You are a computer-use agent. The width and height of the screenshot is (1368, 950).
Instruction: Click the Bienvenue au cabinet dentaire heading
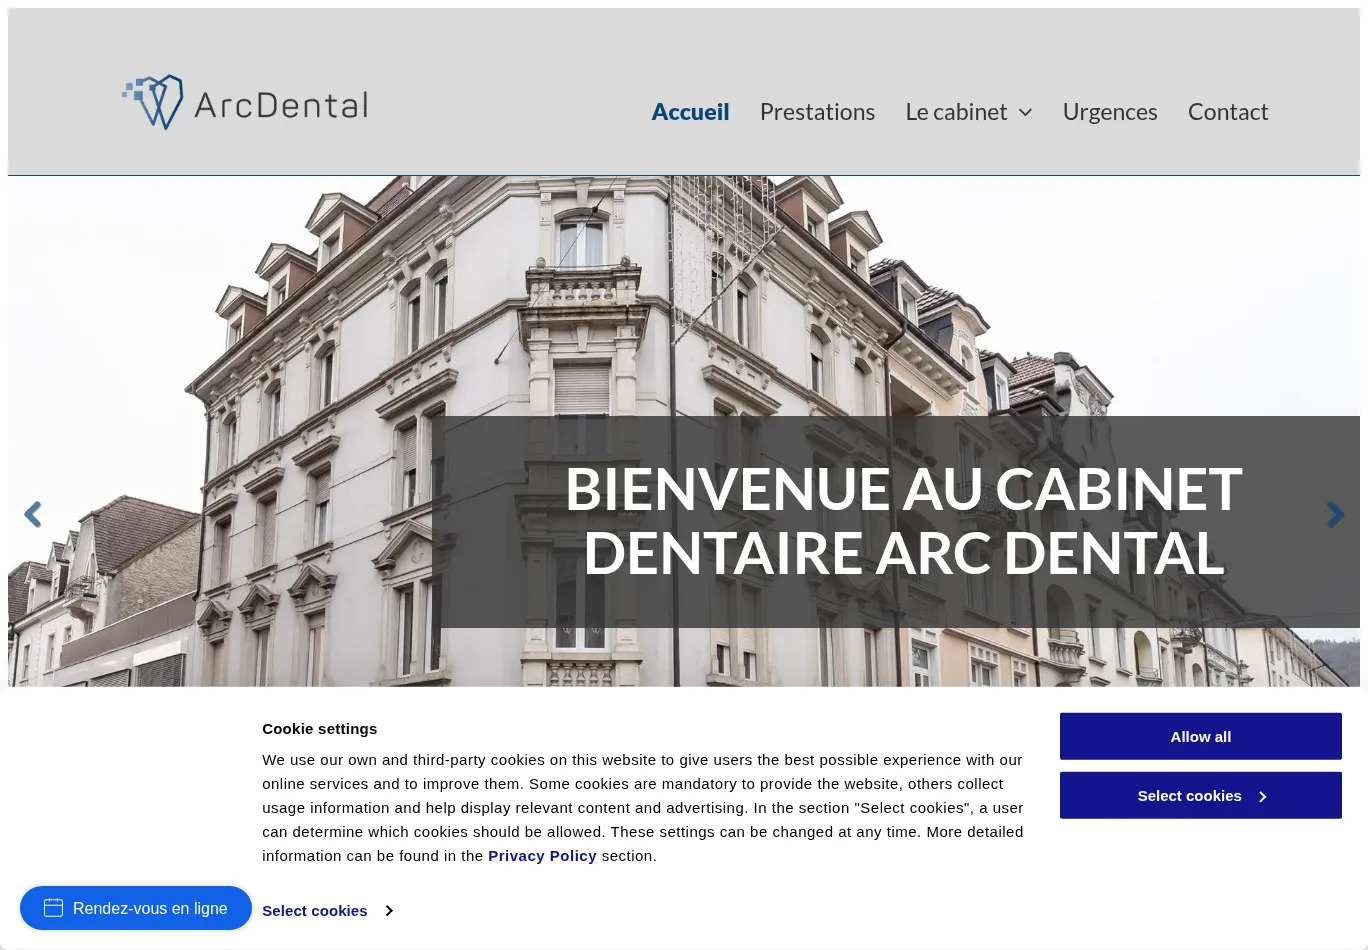(903, 521)
